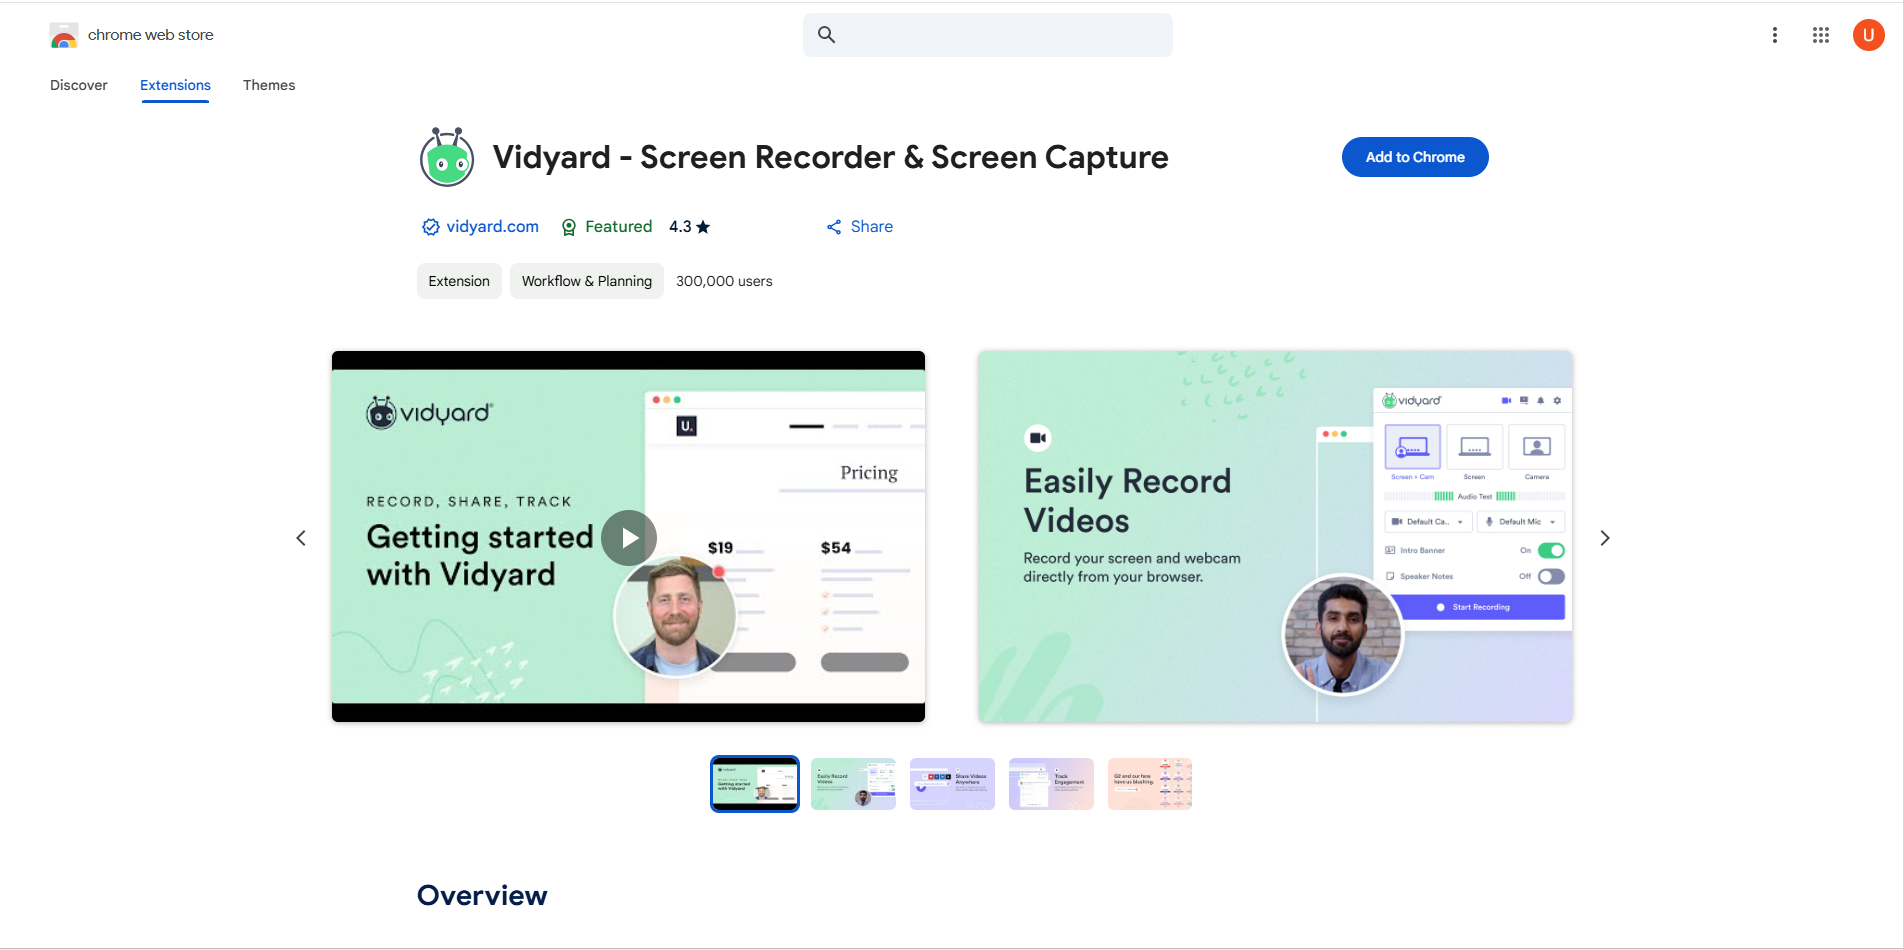Click the Overview heading
The image size is (1903, 950).
(482, 895)
